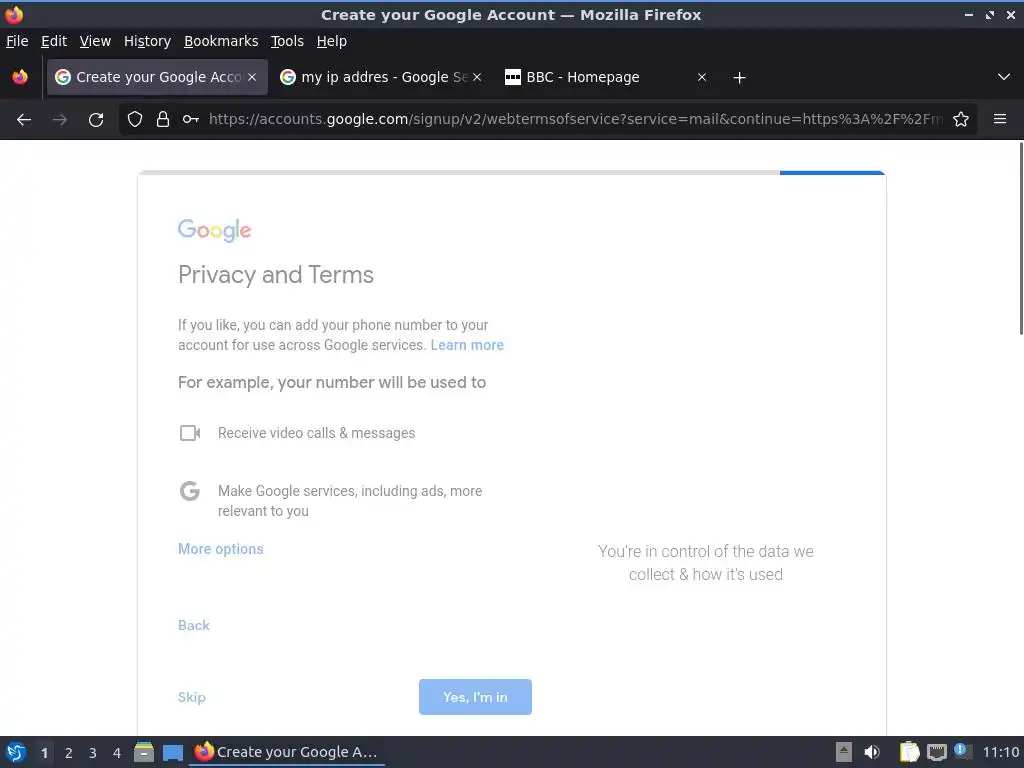Open the Help menu
The image size is (1024, 768).
332,41
